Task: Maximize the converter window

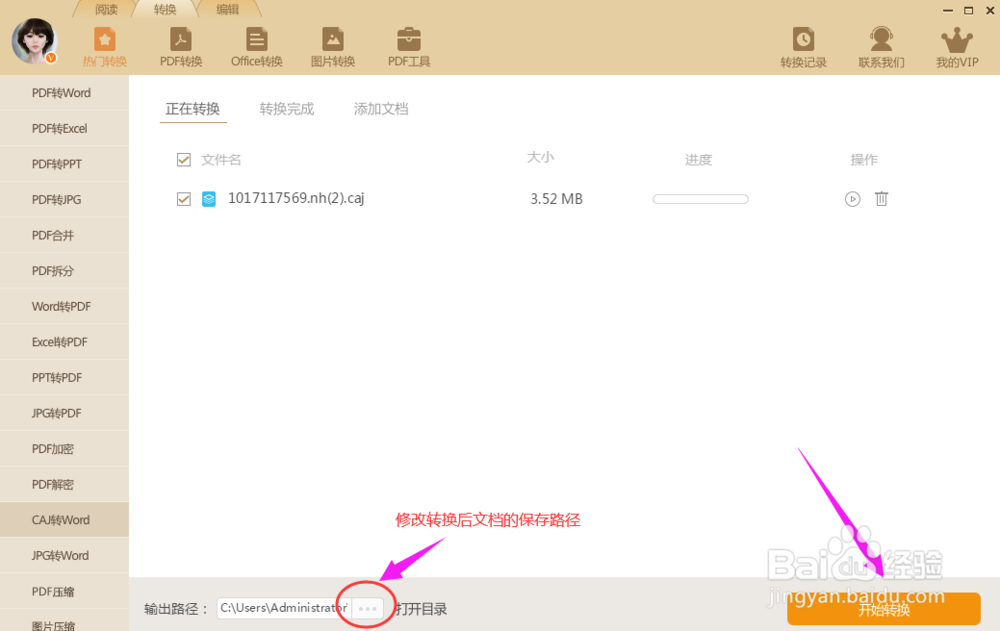Action: click(968, 11)
